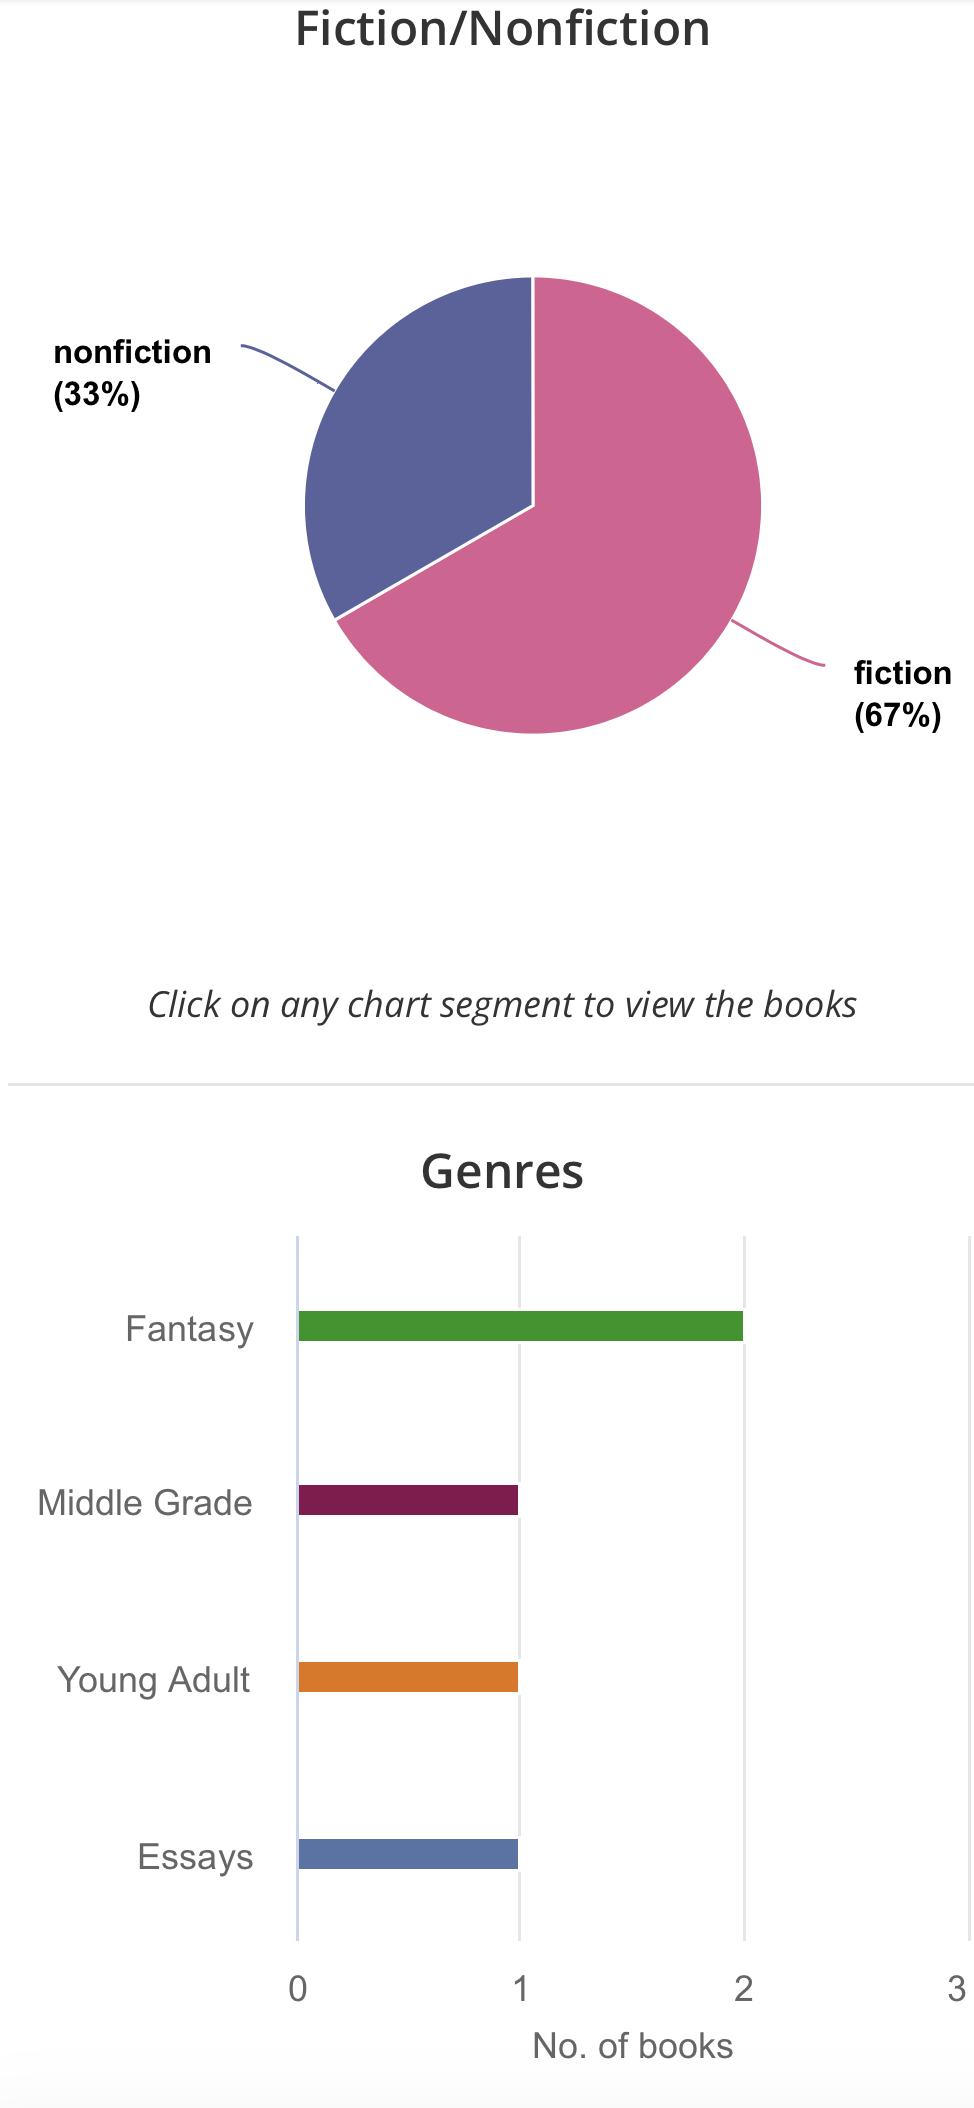Select the Young Adult axis label

click(153, 1680)
